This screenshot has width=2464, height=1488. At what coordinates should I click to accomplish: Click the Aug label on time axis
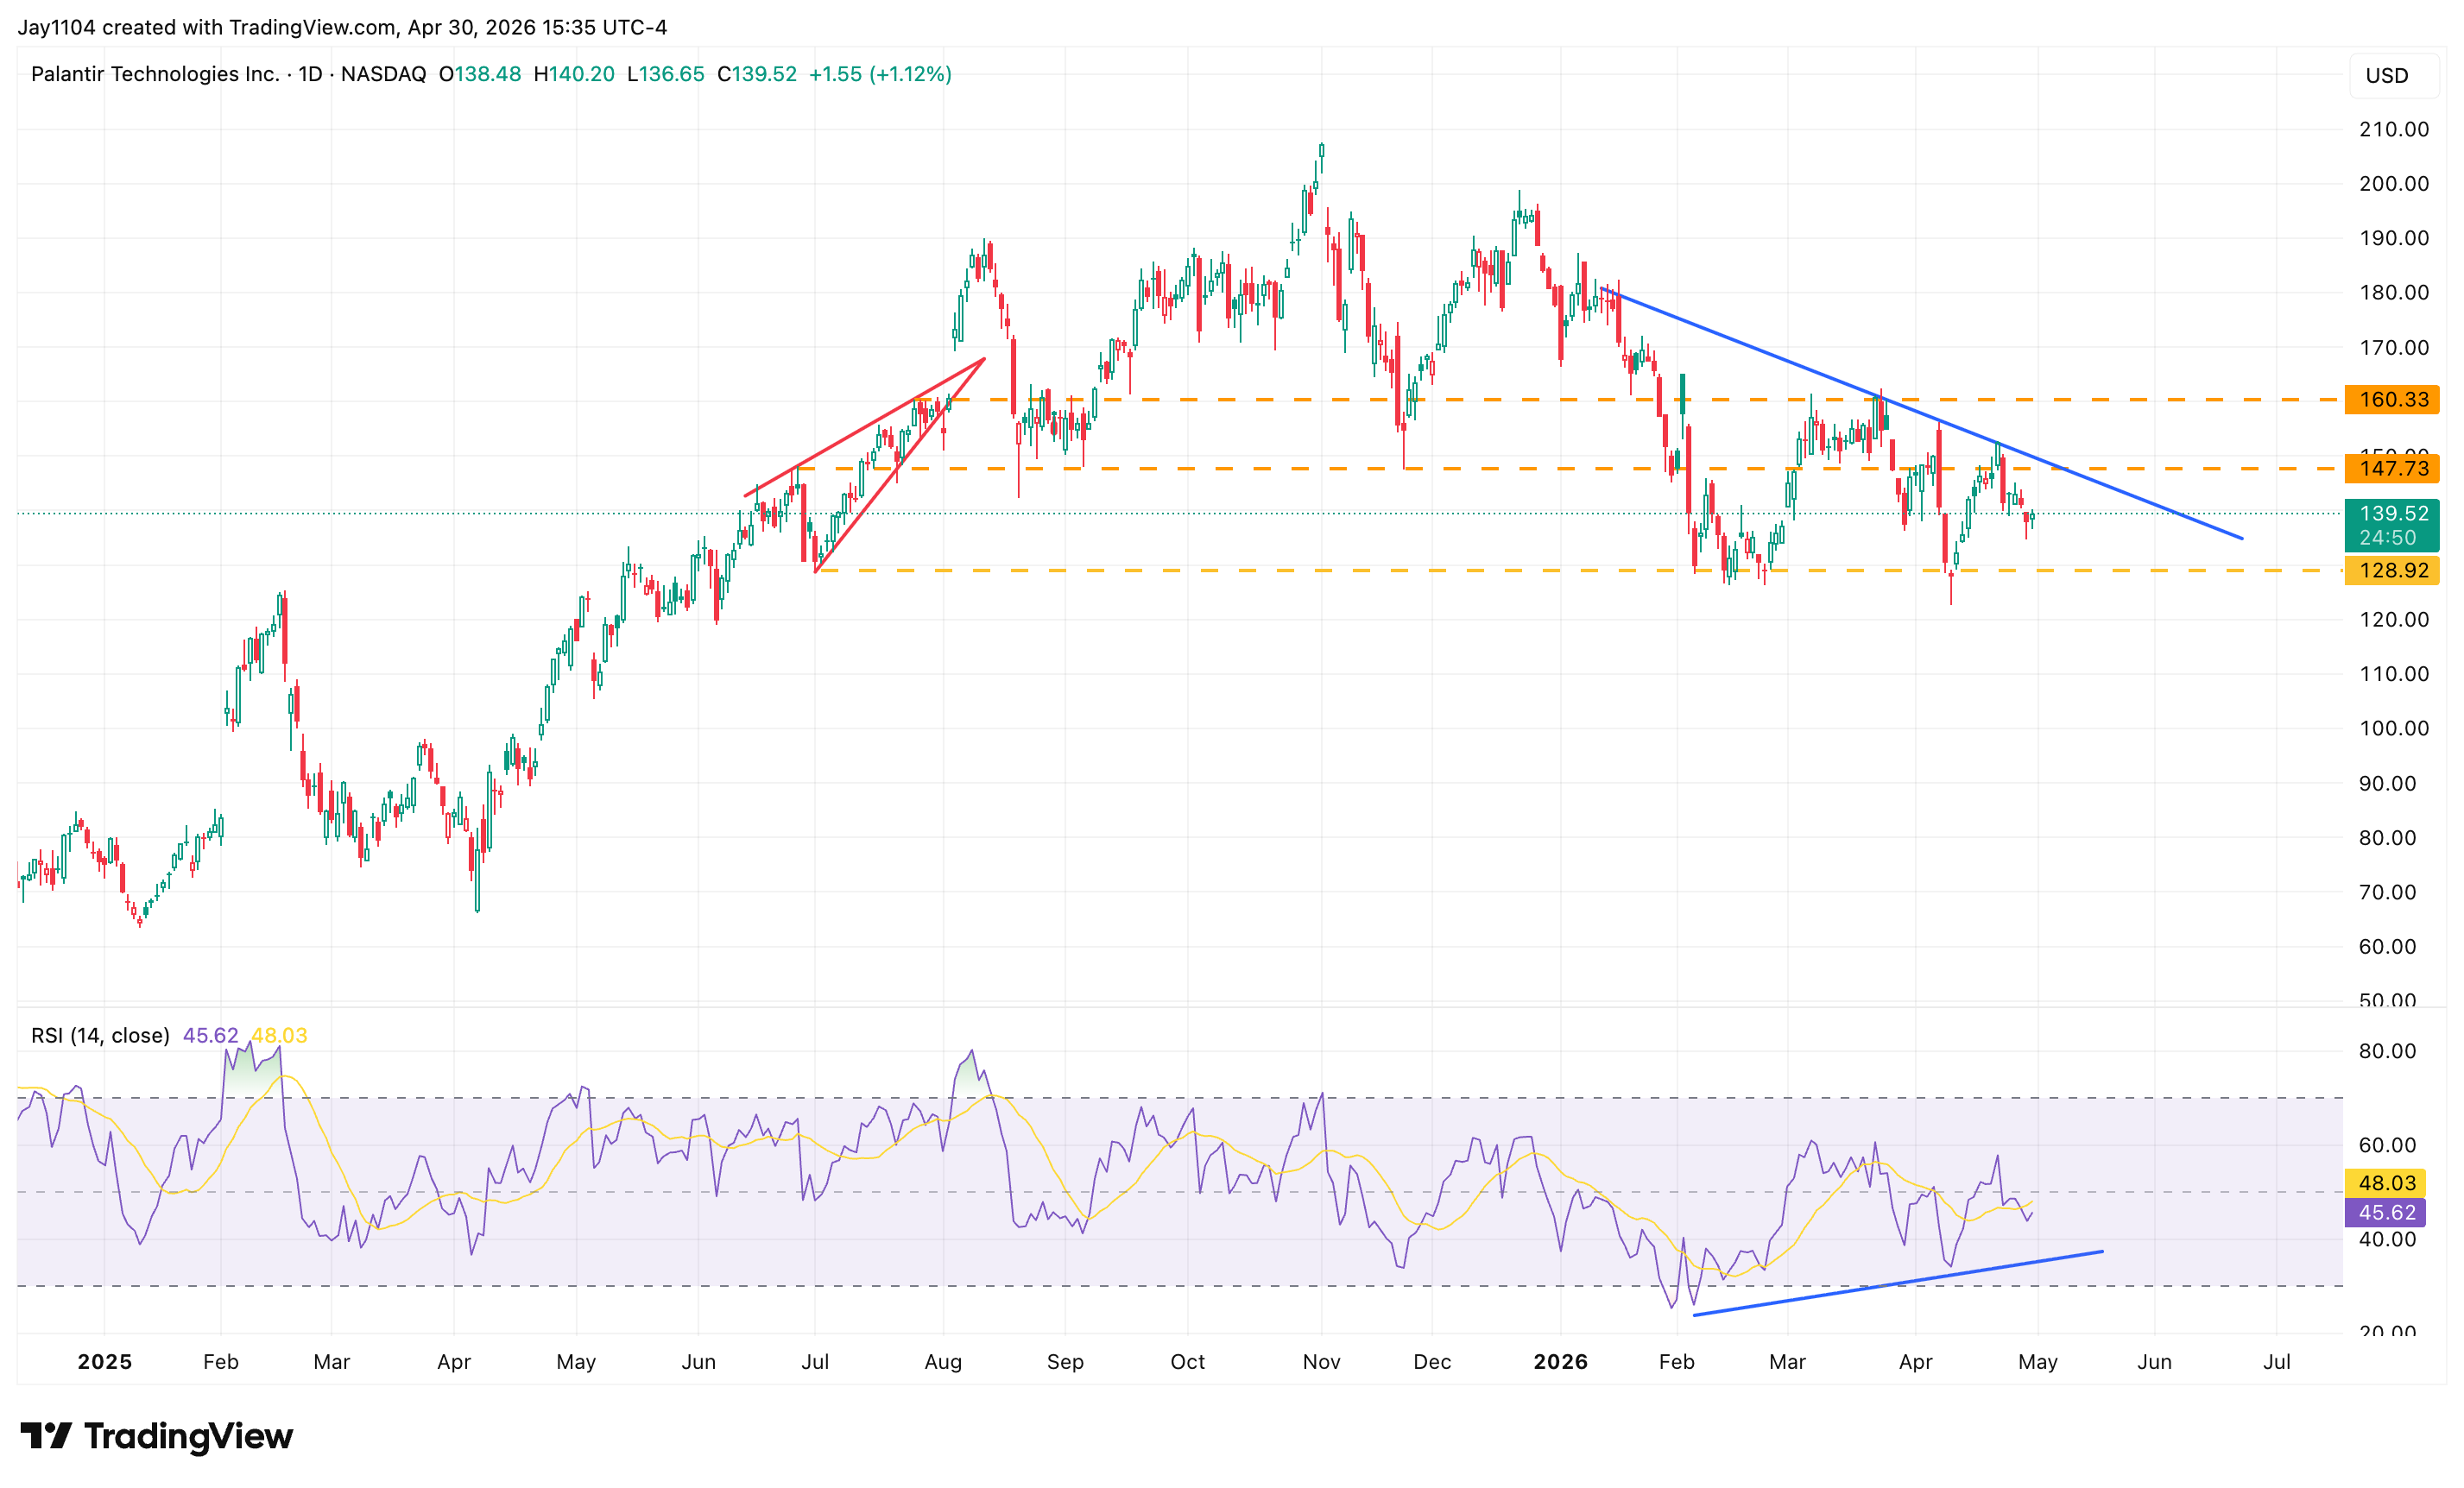click(943, 1361)
